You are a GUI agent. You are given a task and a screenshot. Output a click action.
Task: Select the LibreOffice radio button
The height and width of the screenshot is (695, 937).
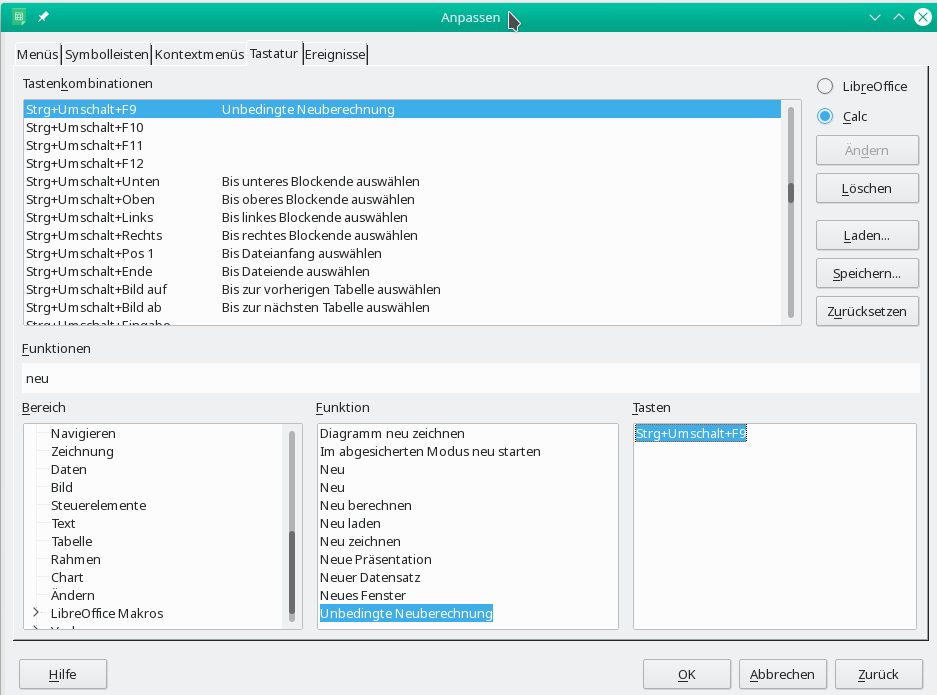(862, 87)
